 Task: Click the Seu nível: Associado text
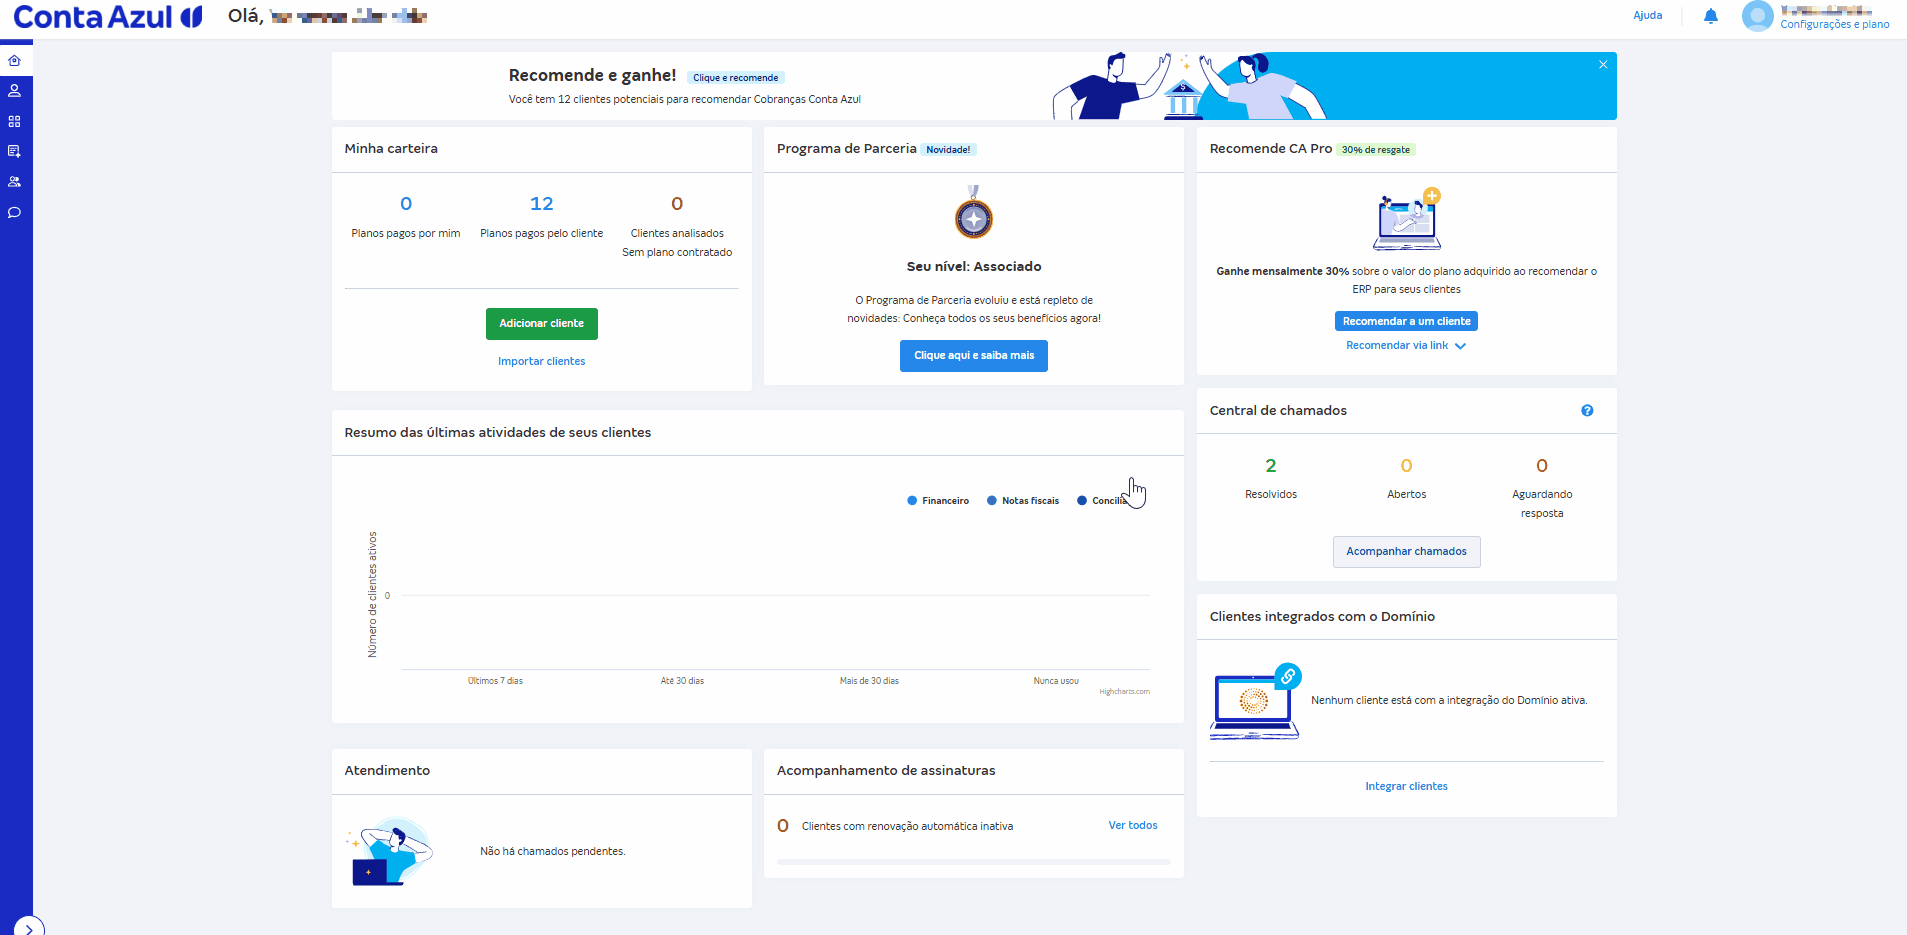pyautogui.click(x=973, y=267)
